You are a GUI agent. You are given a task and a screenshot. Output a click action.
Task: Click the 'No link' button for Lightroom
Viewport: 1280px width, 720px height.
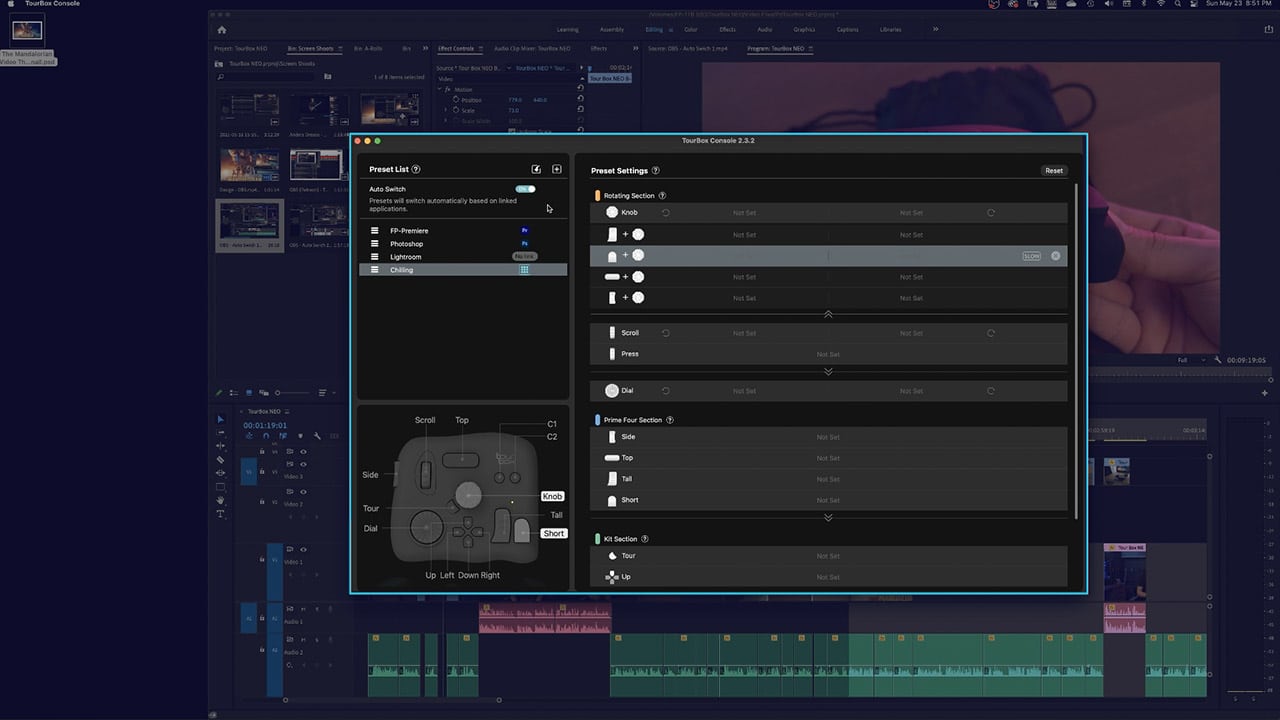[x=524, y=257]
